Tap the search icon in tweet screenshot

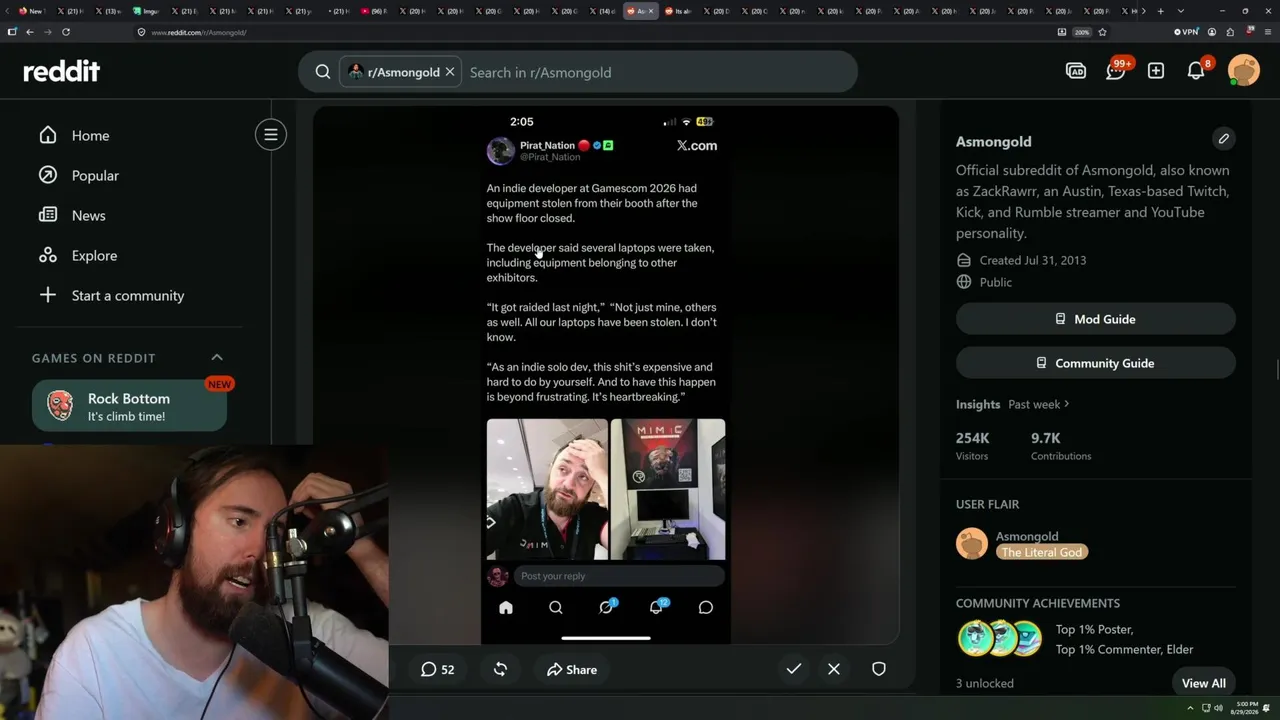point(556,607)
